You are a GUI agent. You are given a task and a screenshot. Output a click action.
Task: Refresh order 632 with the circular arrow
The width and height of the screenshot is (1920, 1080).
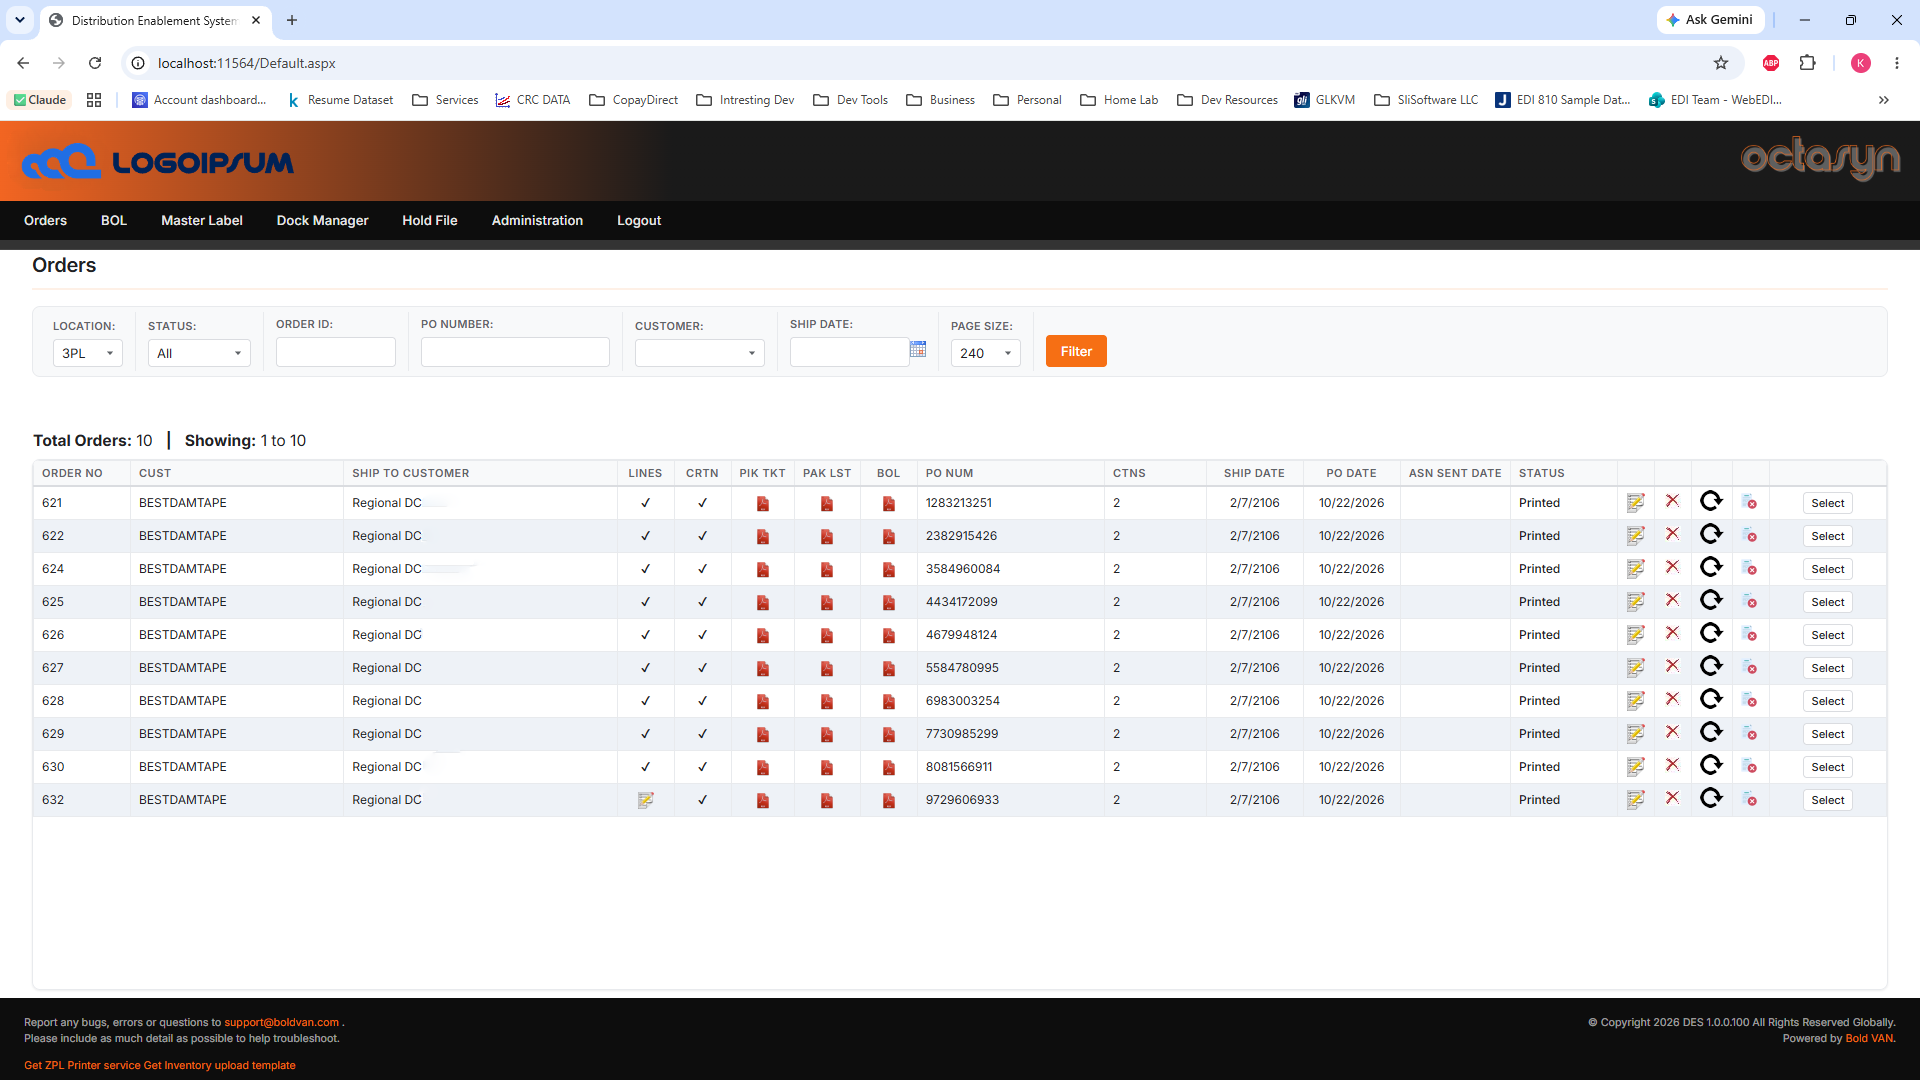point(1711,798)
